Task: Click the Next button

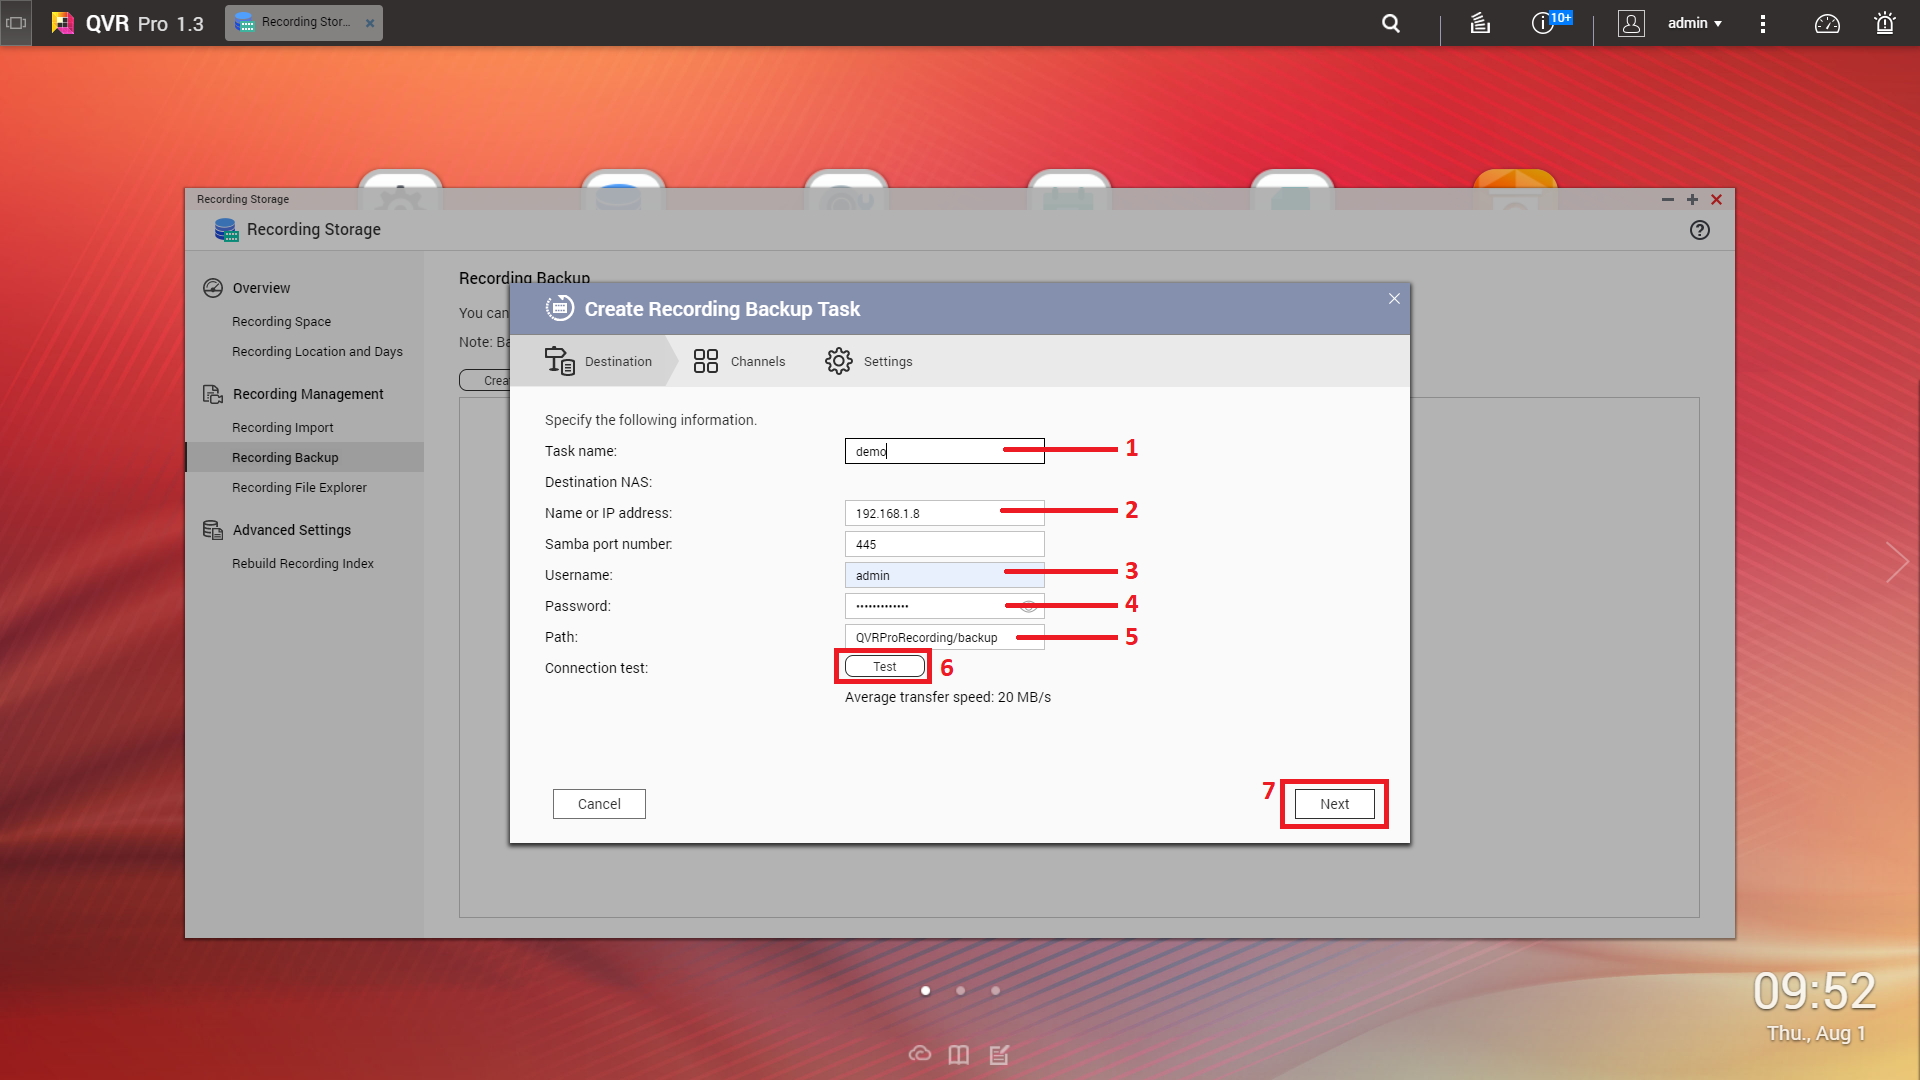Action: 1334,804
